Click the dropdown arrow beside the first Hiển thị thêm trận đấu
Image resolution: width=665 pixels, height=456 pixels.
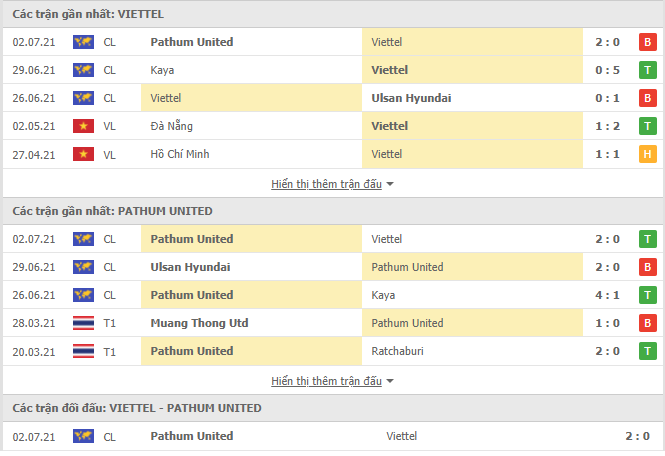390,184
